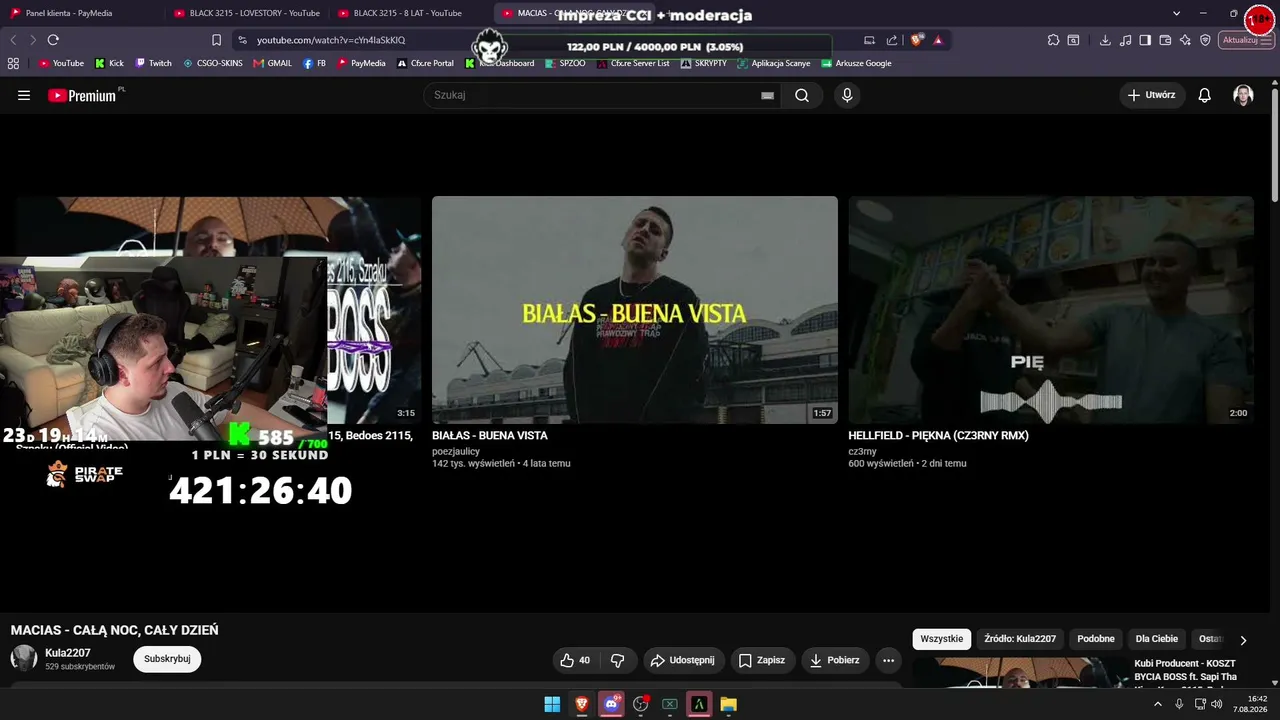
Task: Open the Brave Shields lion icon
Action: pos(917,40)
